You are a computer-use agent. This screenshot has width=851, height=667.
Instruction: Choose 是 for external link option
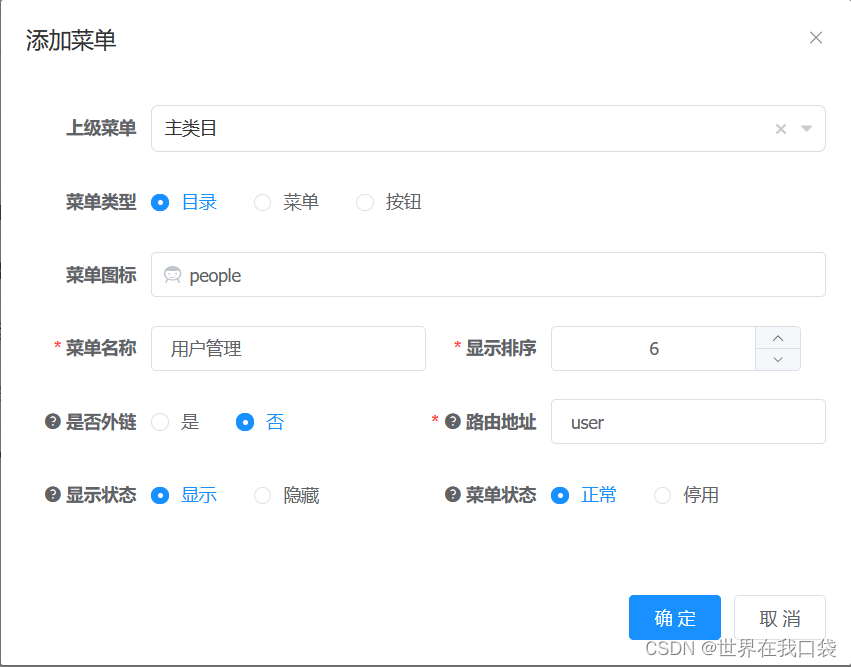[160, 421]
